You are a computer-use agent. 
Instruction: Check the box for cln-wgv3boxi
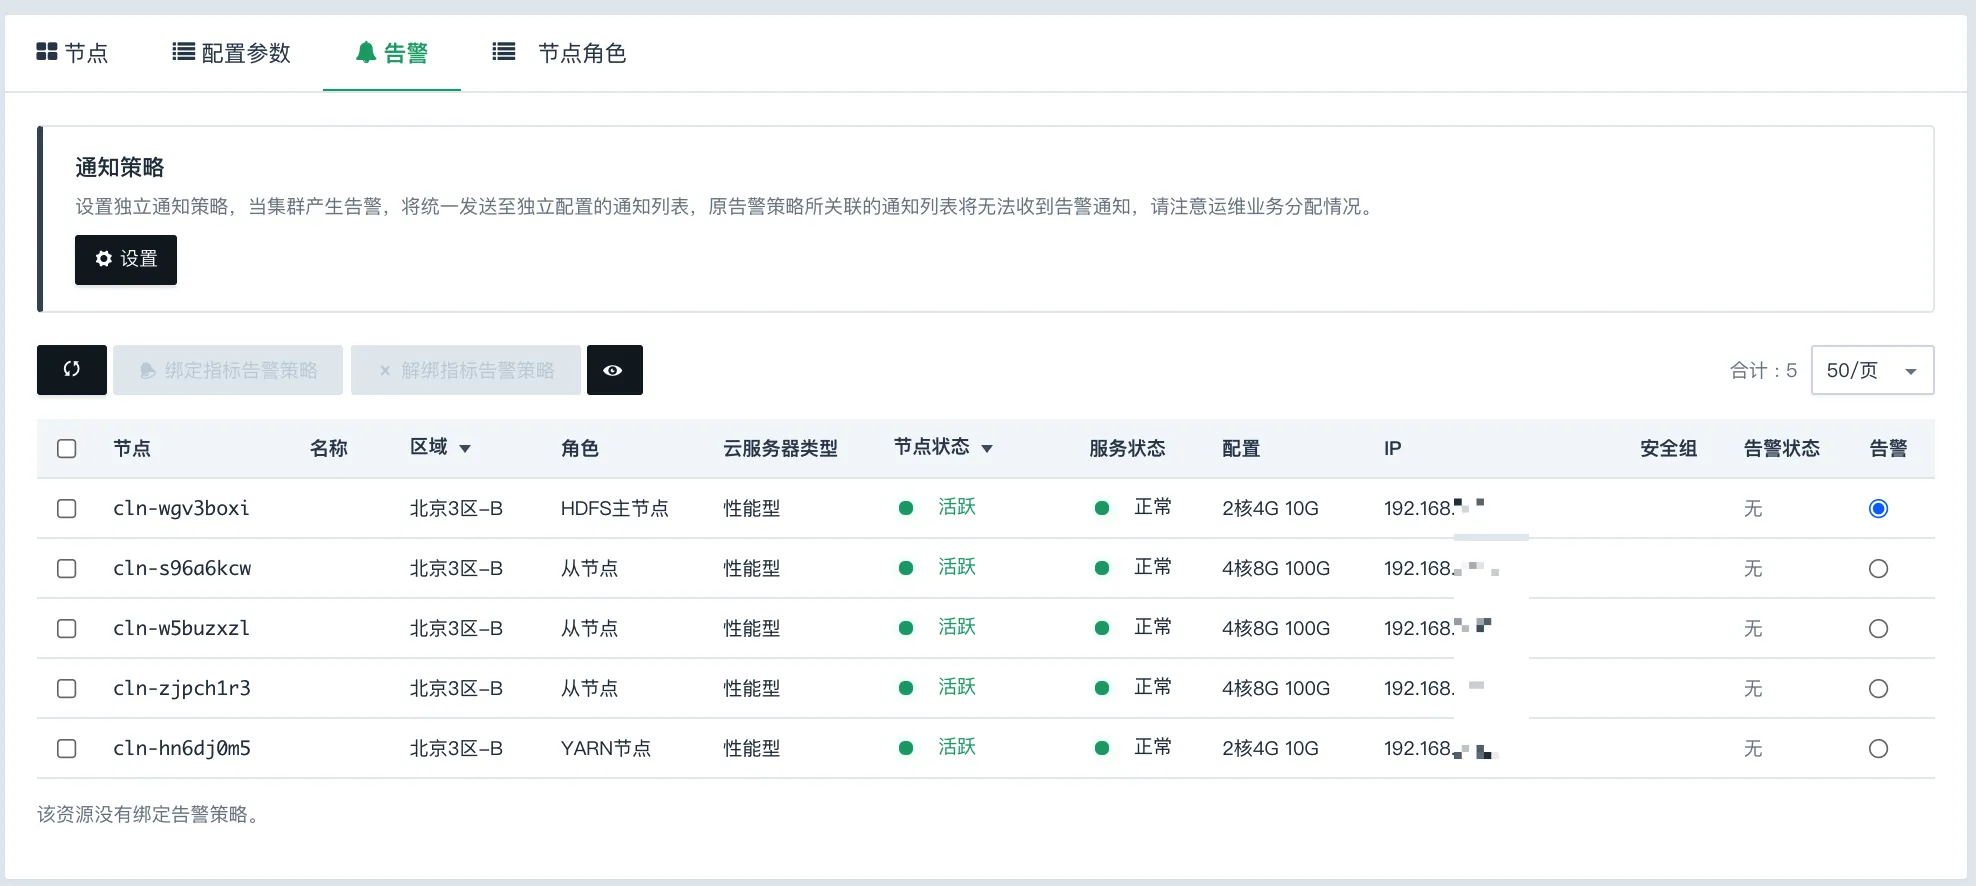tap(67, 509)
